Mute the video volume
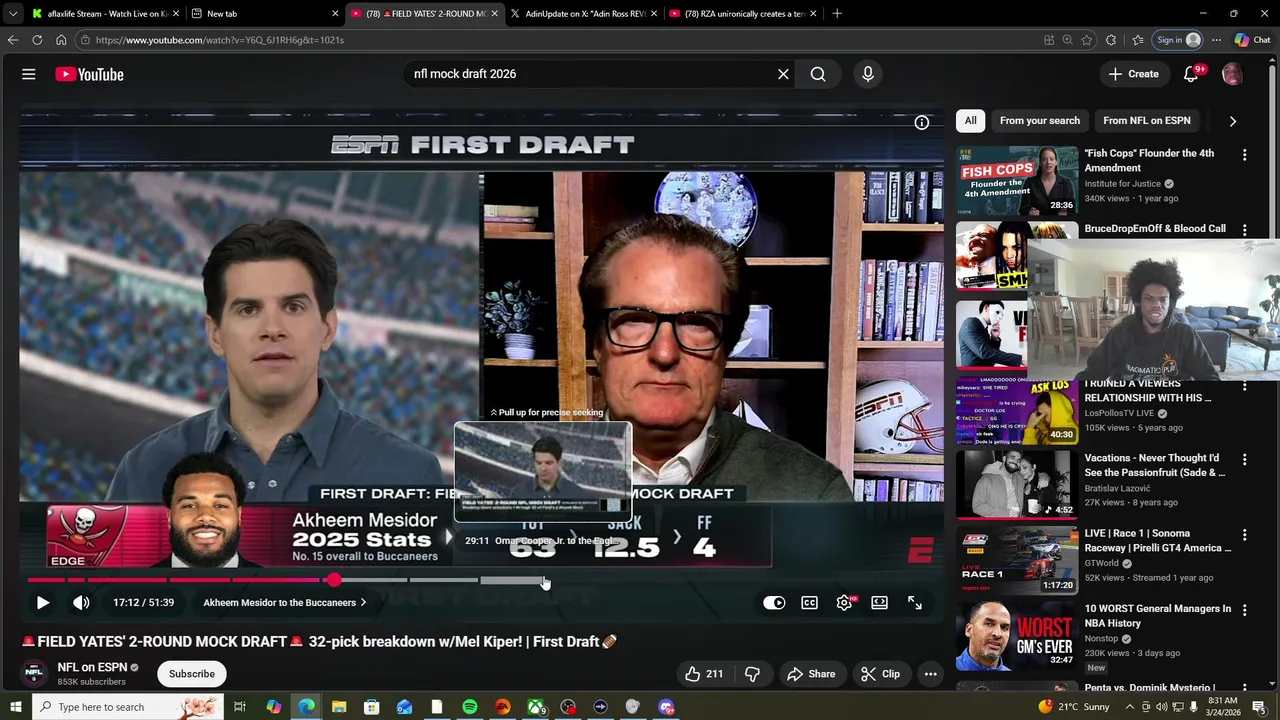 pos(81,602)
